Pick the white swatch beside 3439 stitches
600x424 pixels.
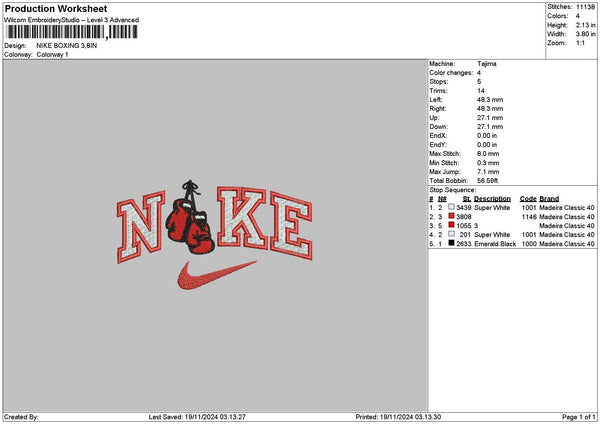(x=452, y=207)
